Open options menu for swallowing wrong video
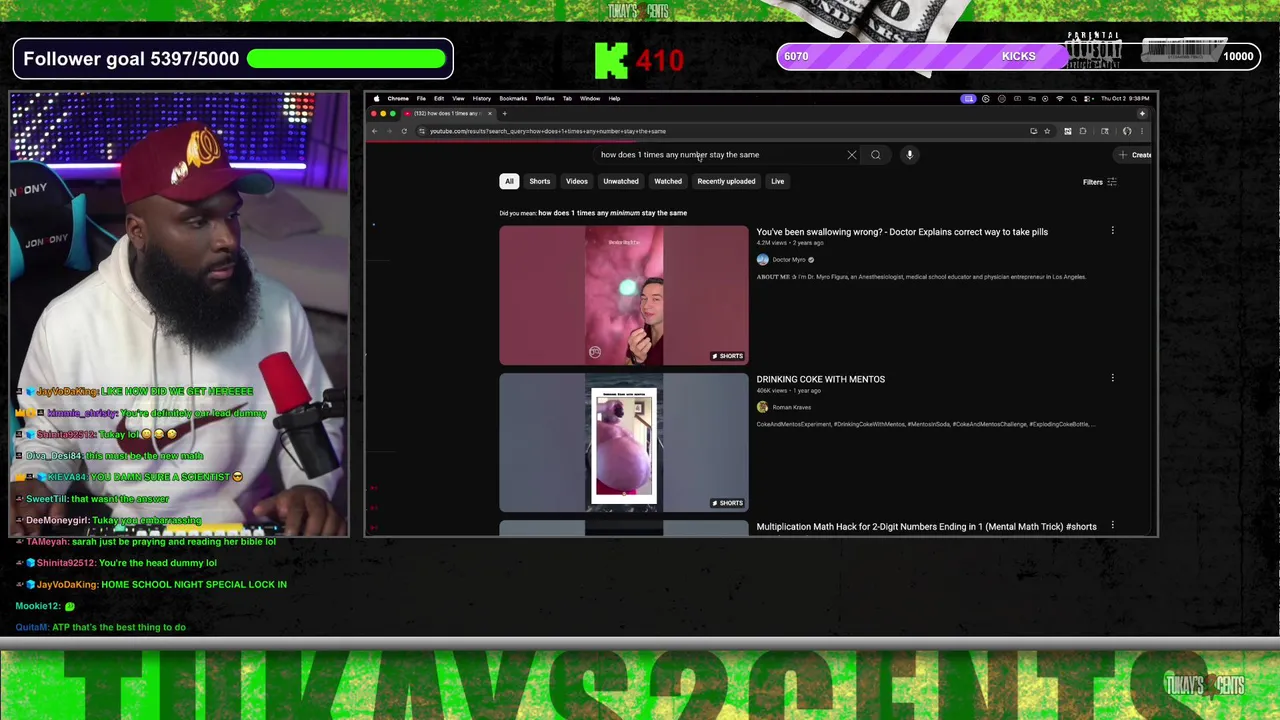 (x=1112, y=231)
